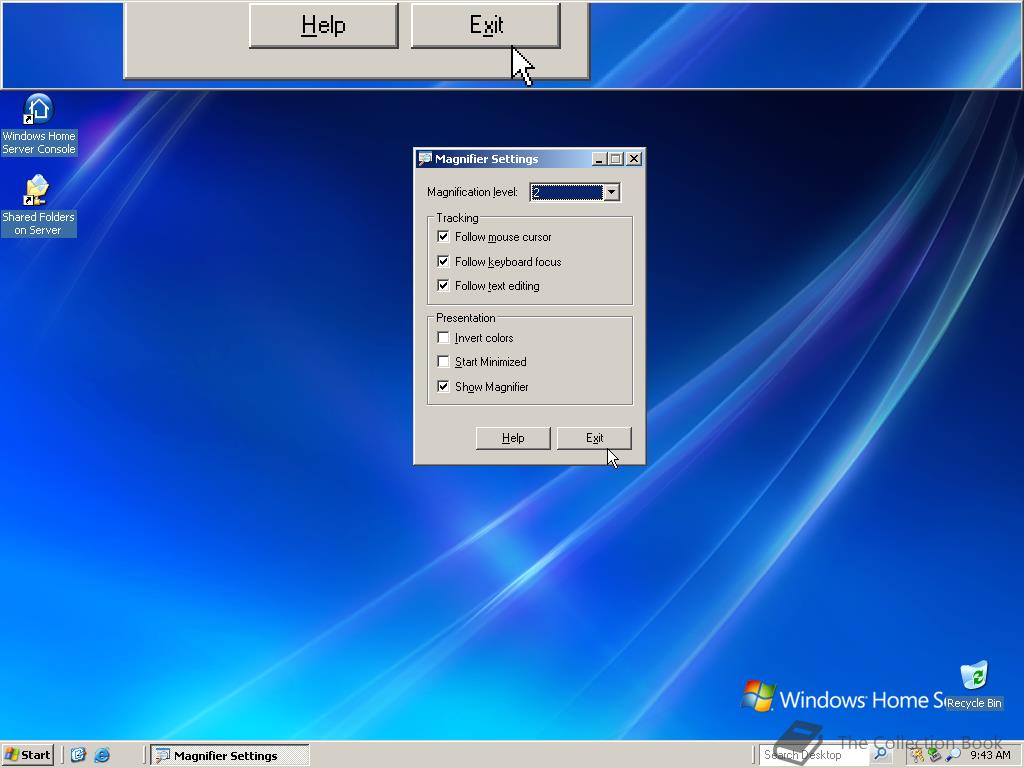This screenshot has height=768, width=1024.
Task: Open Shared Folders on Server shortcut
Action: [x=38, y=205]
